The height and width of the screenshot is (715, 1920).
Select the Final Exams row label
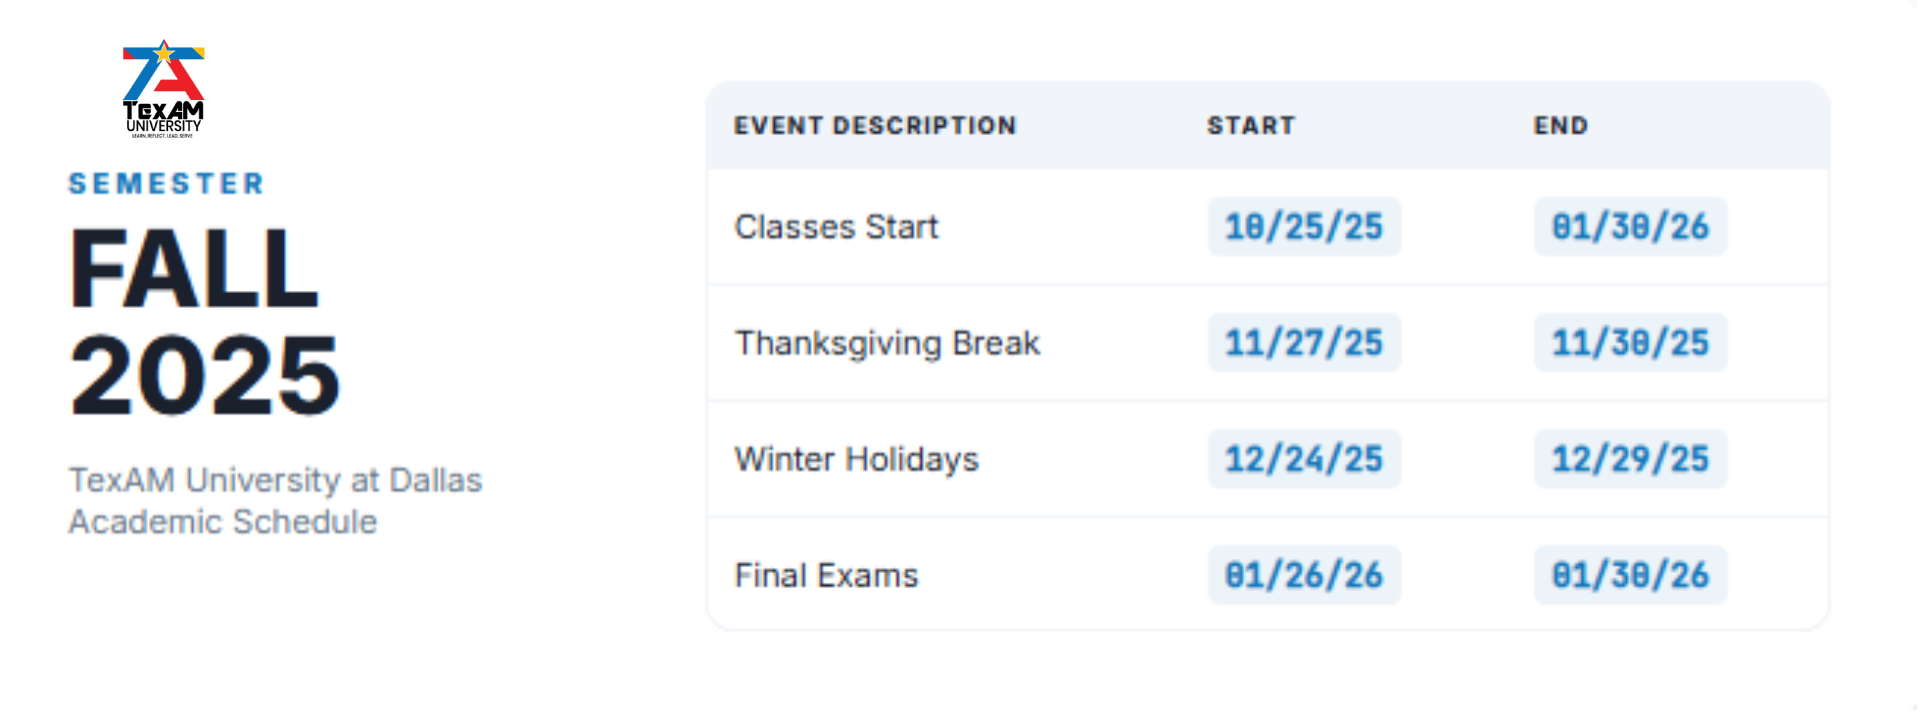[x=826, y=575]
